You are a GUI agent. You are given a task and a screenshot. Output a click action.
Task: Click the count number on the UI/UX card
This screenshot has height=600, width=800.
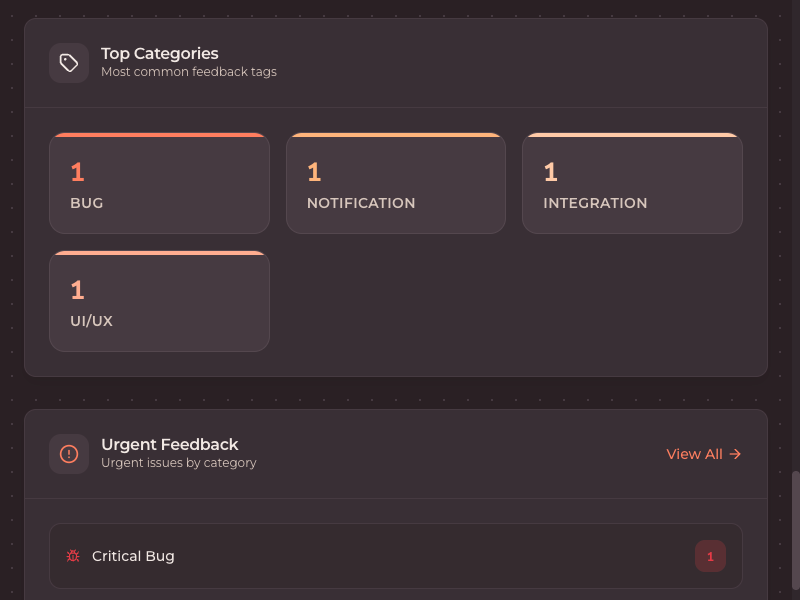click(78, 289)
